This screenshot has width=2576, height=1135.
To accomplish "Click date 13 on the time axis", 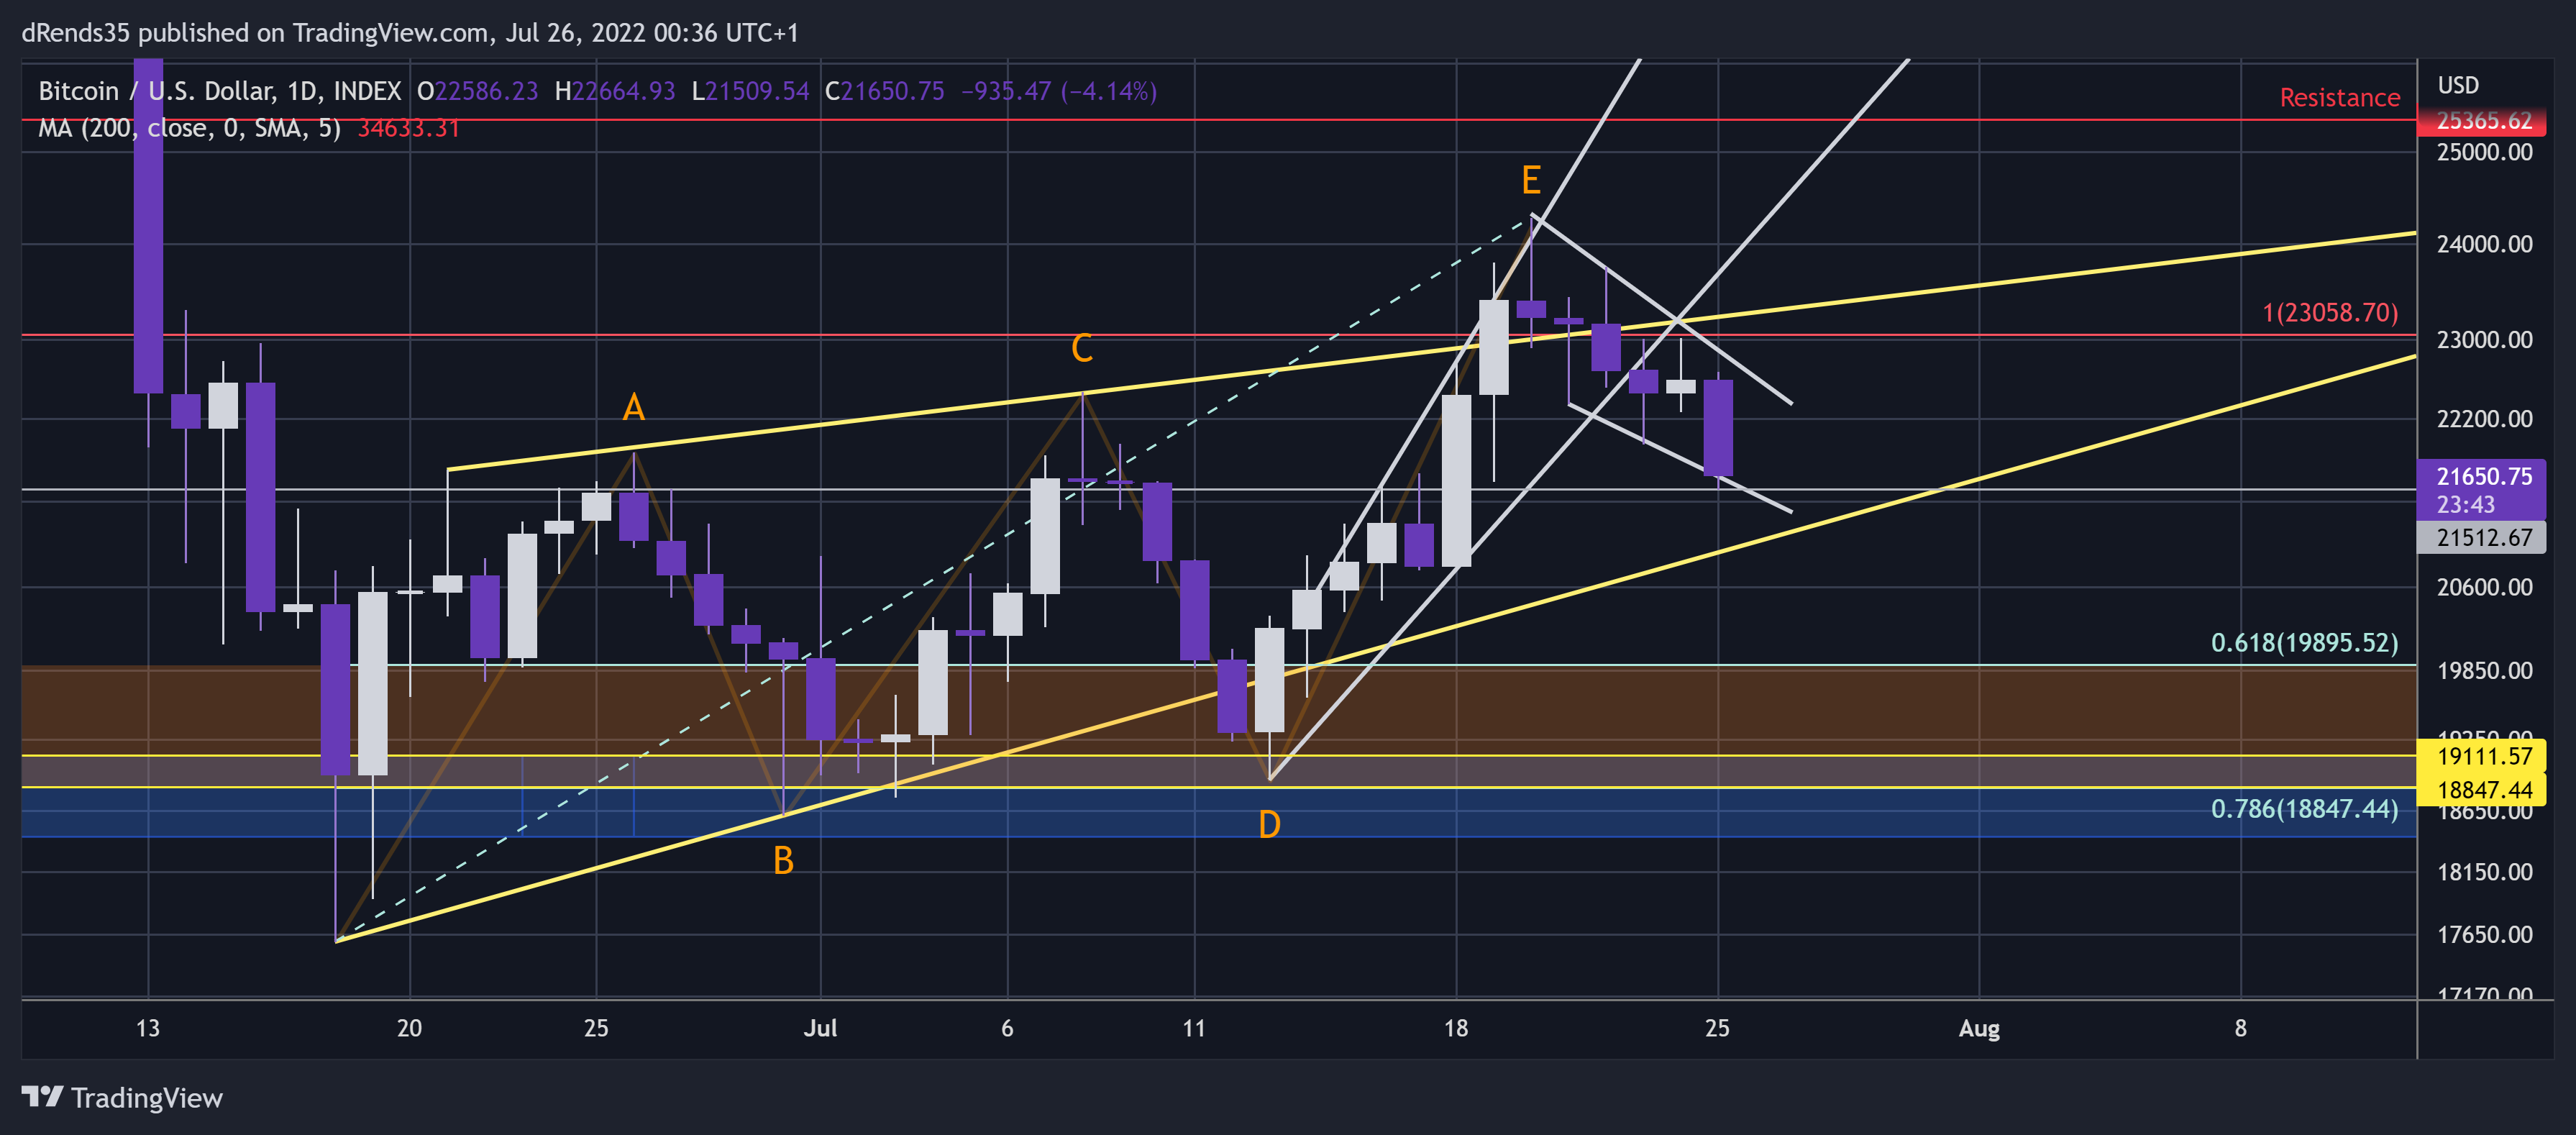I will (x=148, y=1028).
